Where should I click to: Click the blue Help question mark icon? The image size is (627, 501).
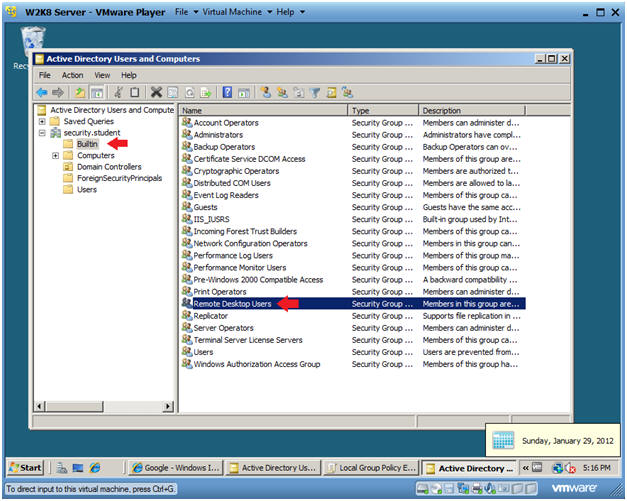227,93
